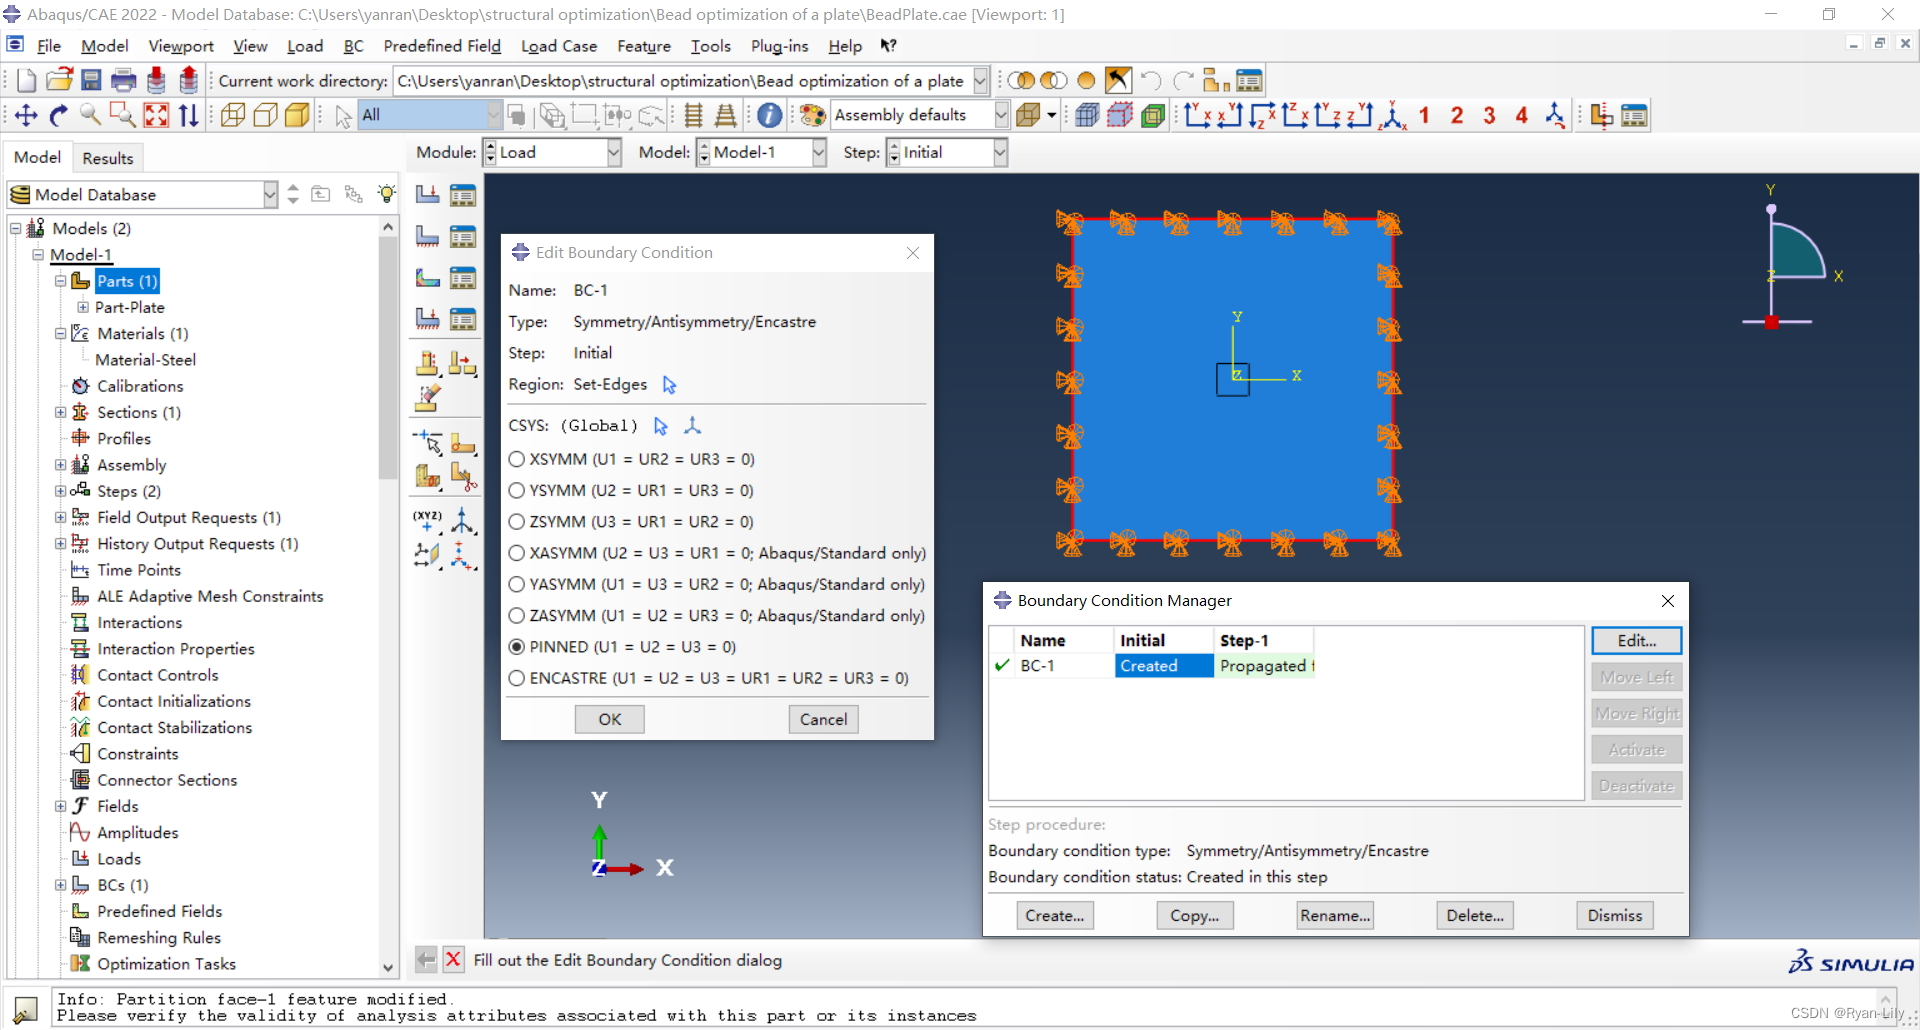Screen dimensions: 1920x1030
Task: Apply custom view 1
Action: click(x=1424, y=116)
